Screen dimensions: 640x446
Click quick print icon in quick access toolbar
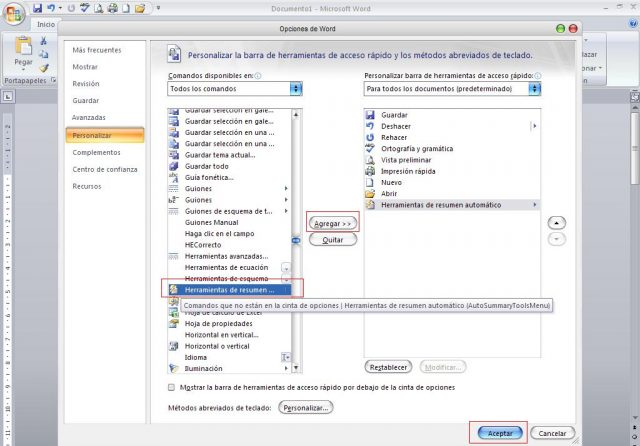[112, 8]
